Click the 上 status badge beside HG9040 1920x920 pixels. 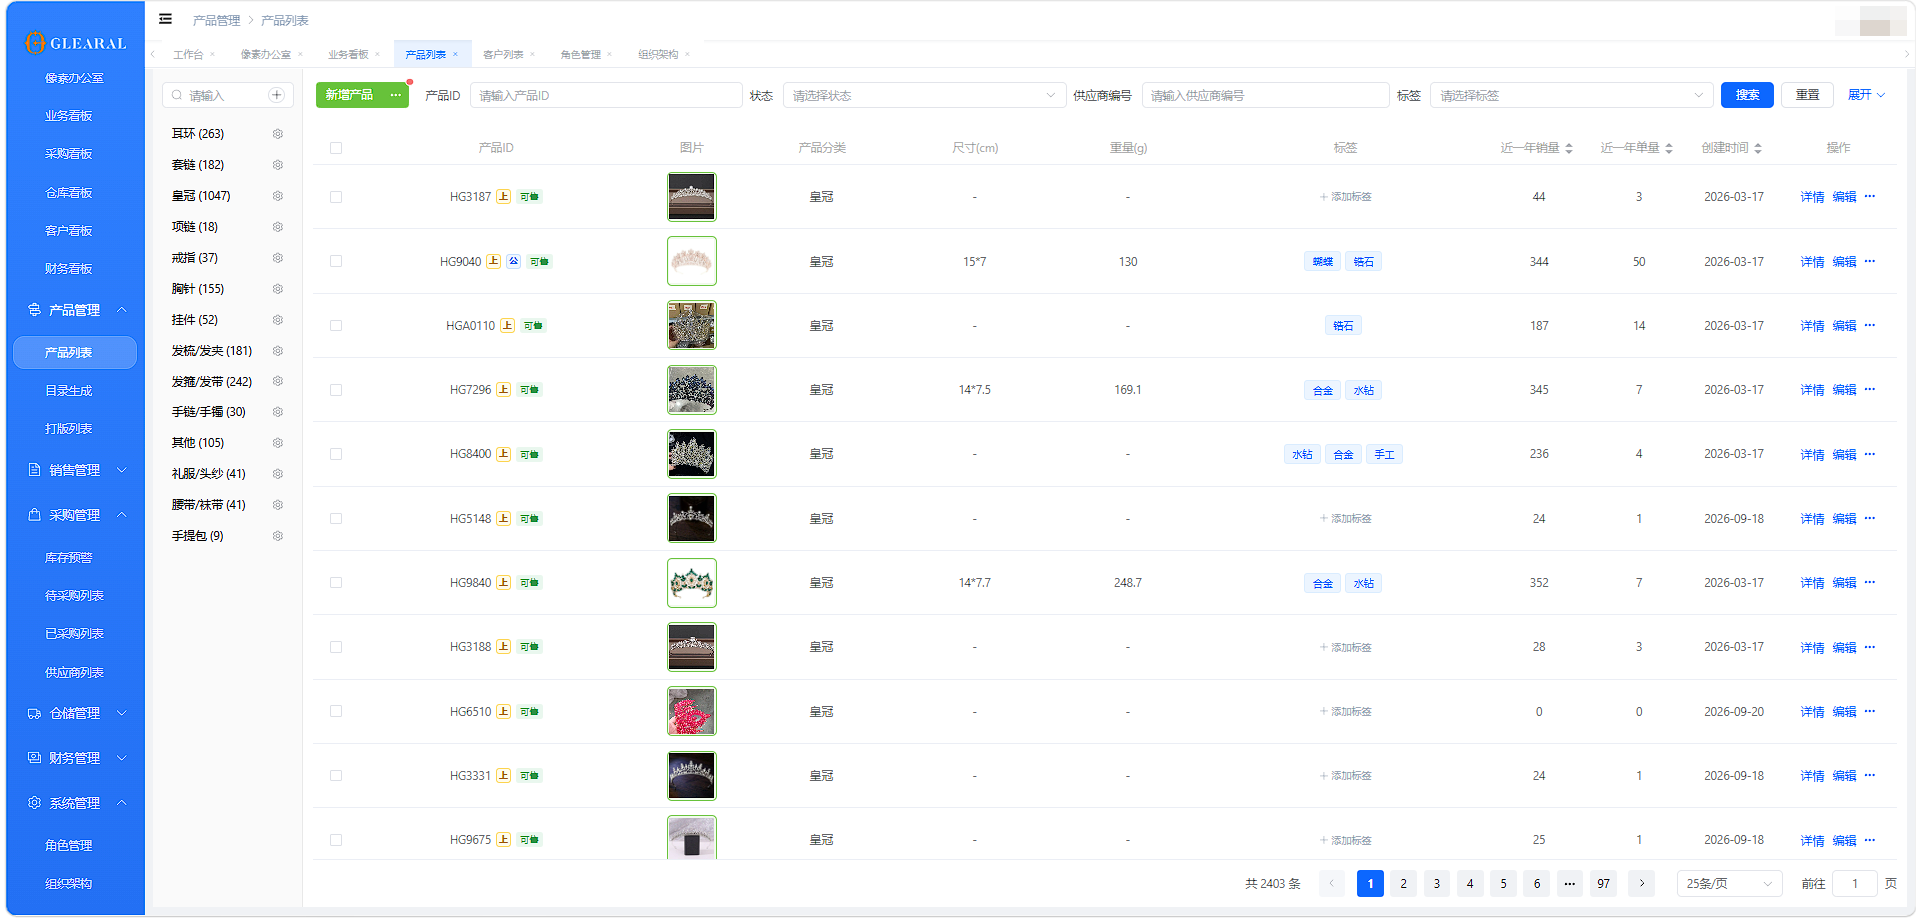[x=494, y=261]
